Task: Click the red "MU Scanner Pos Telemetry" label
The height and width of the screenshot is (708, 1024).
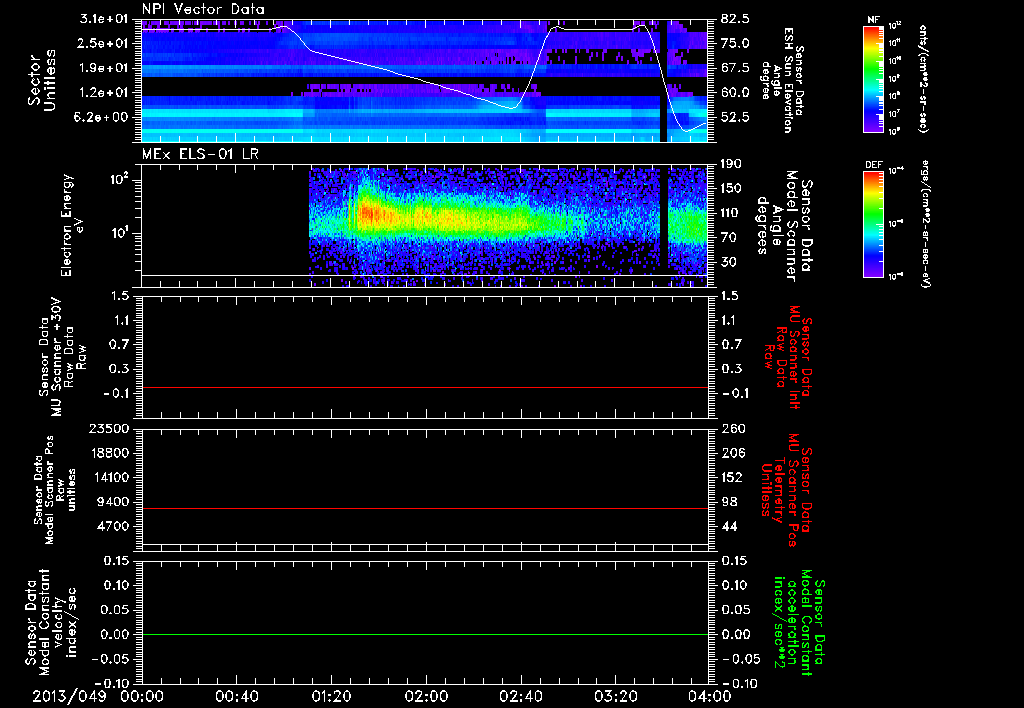Action: 786,490
